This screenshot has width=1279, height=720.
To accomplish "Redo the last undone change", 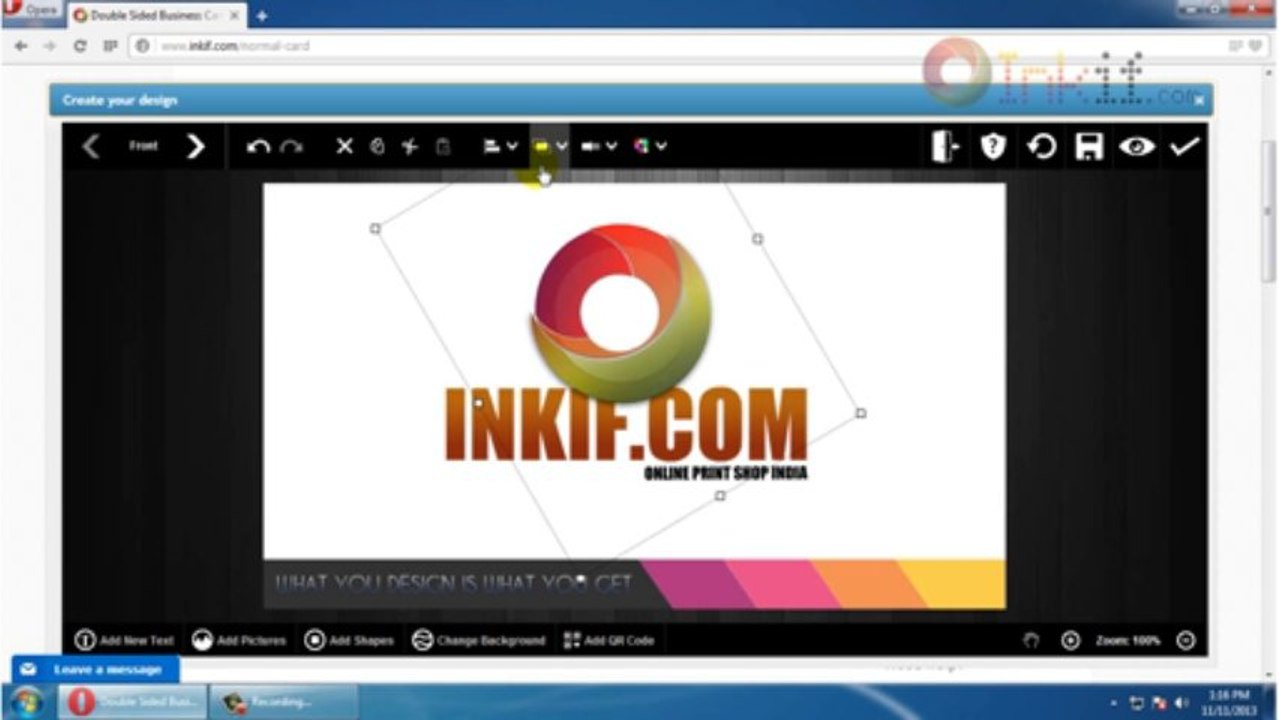I will [291, 146].
